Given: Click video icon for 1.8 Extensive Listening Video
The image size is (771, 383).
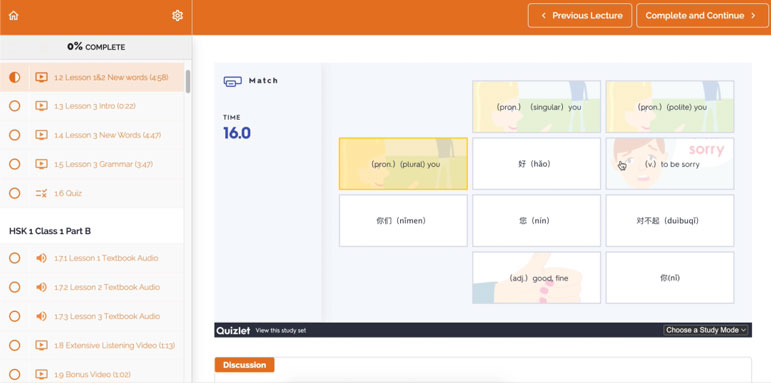Looking at the screenshot, I should click(41, 345).
